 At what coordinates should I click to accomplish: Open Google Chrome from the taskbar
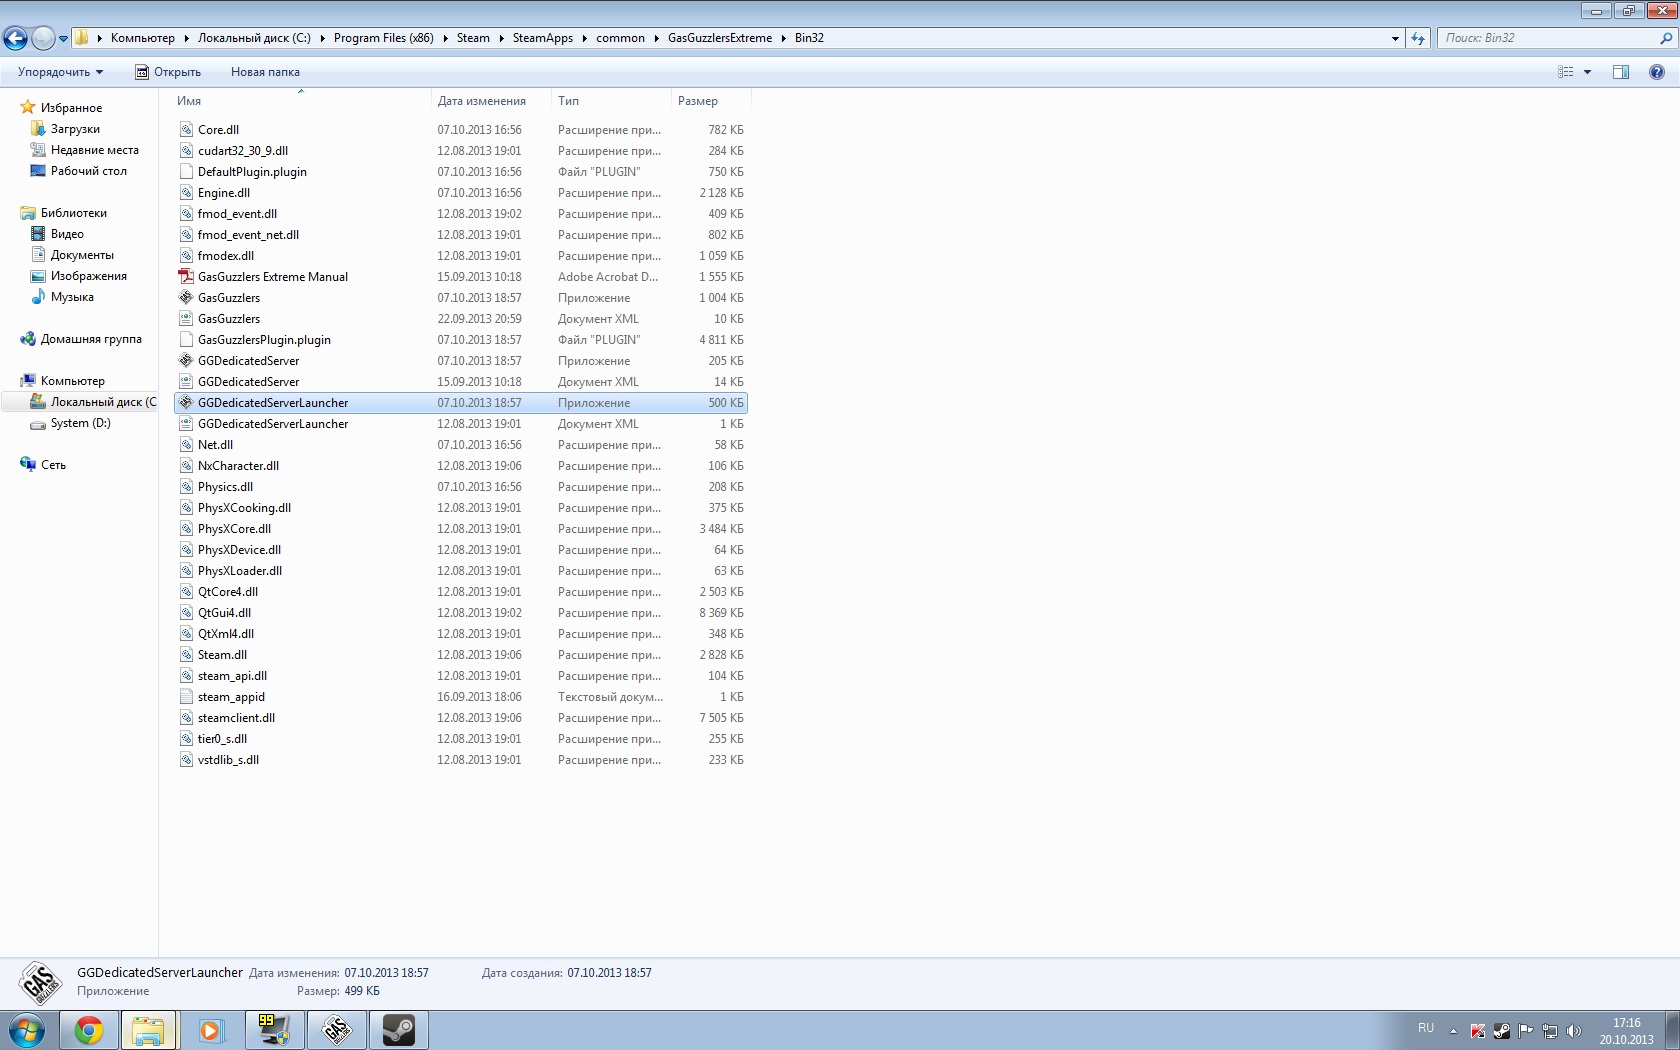(88, 1030)
